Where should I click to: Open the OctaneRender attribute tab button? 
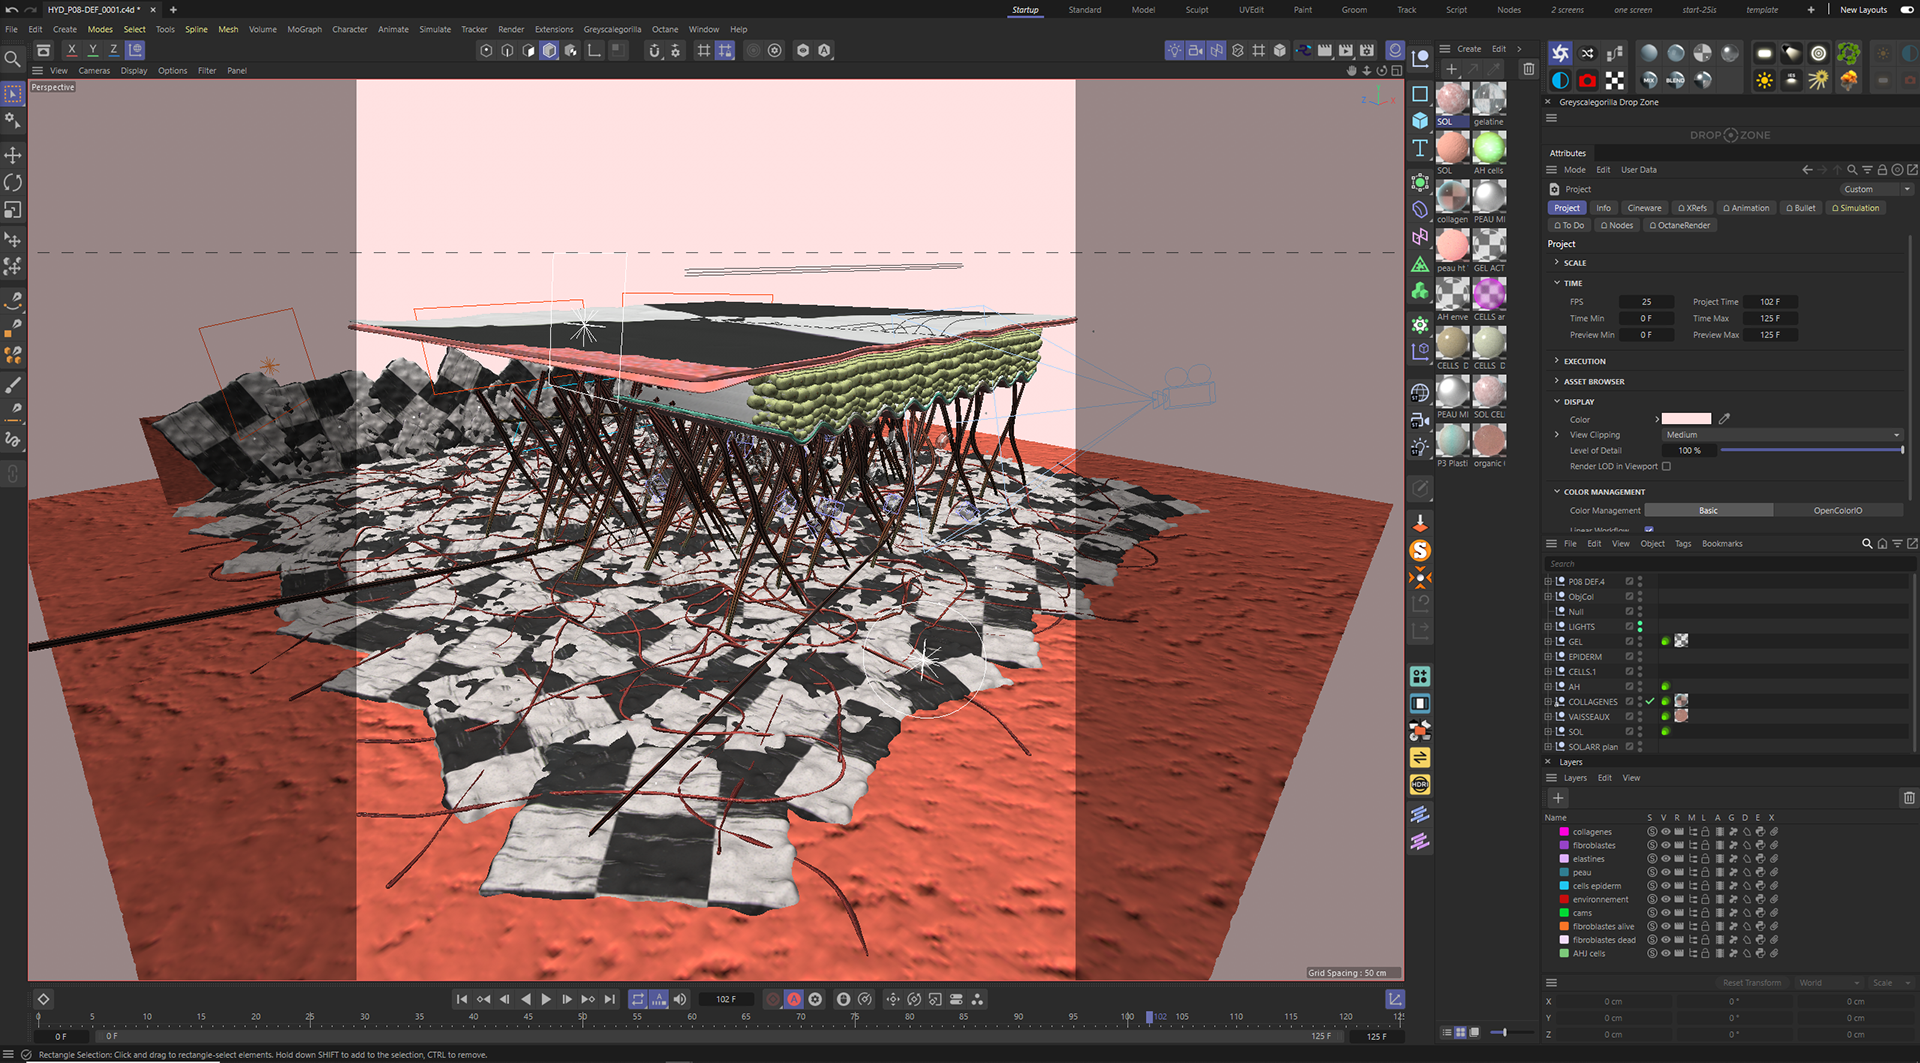(1680, 225)
